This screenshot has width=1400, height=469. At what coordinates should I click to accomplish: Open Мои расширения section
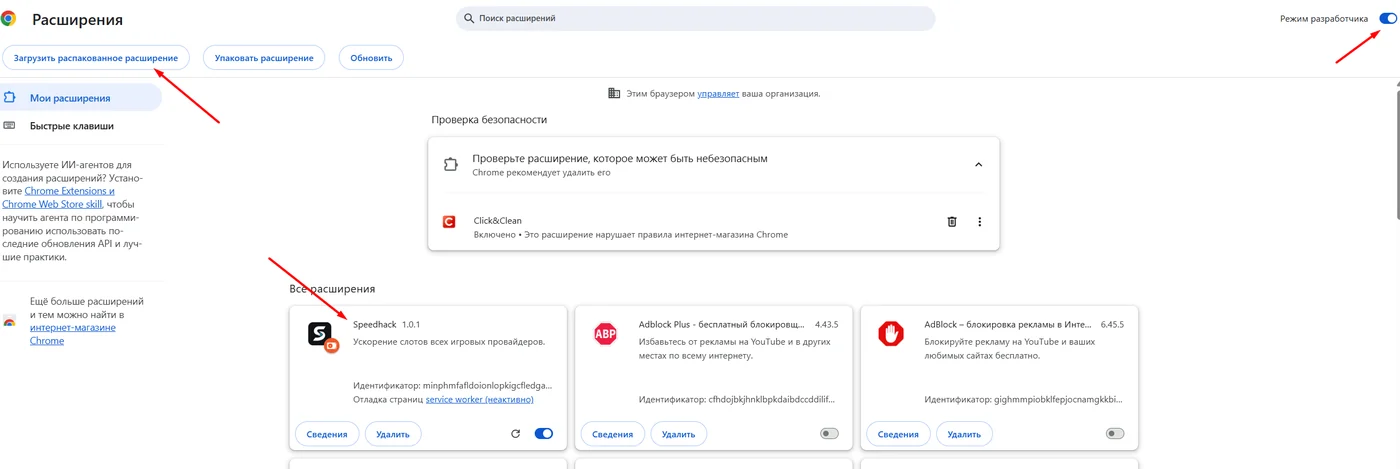(81, 98)
